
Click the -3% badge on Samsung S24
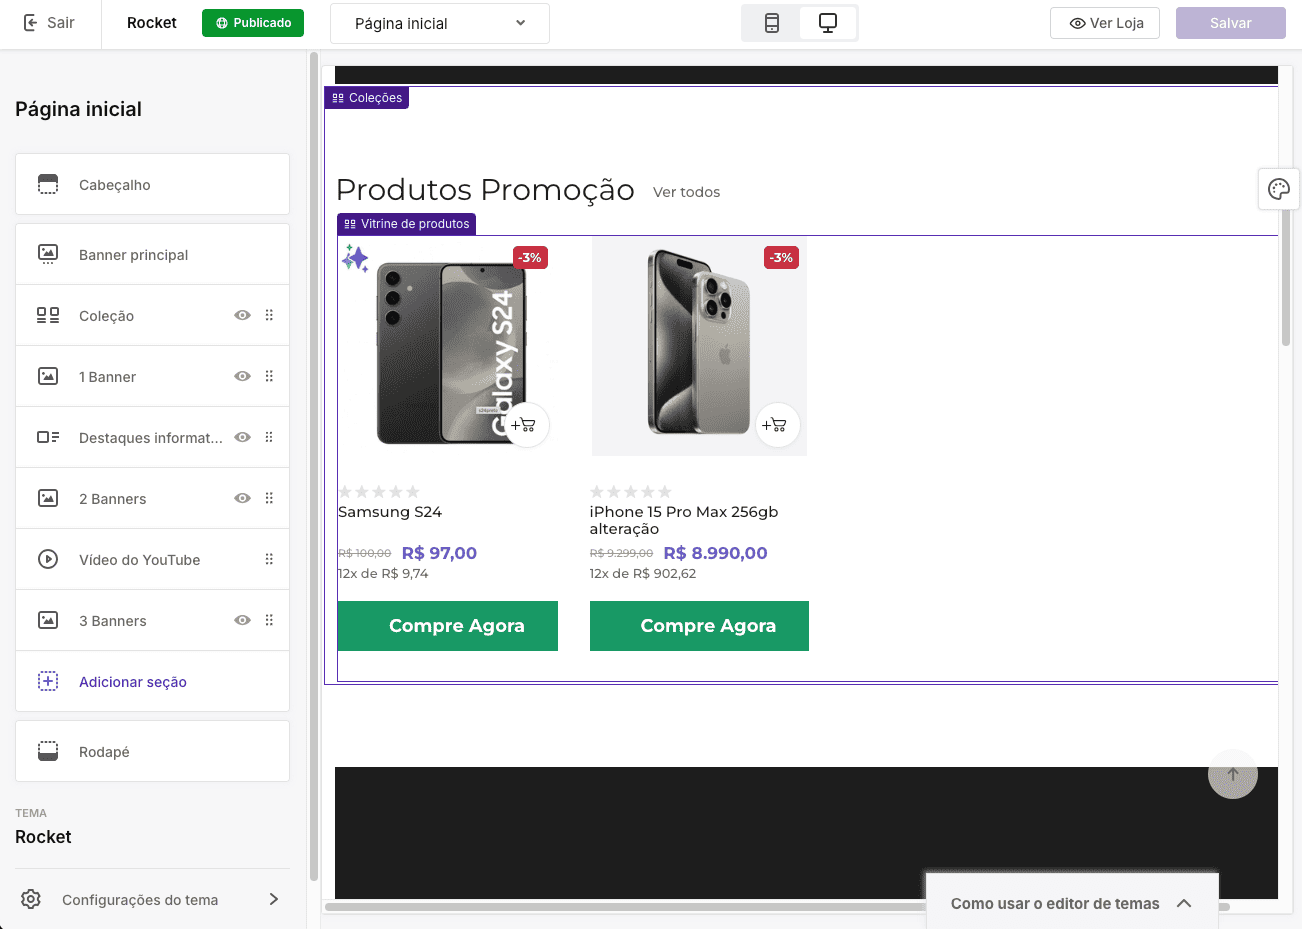click(530, 258)
